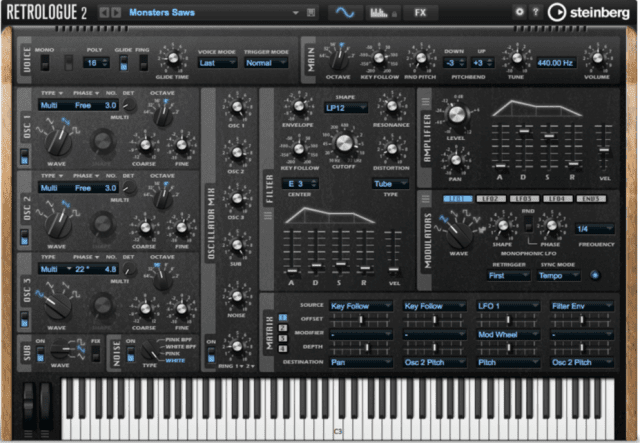Select the LFO3 modulator tab
This screenshot has height=443, width=640.
(524, 199)
